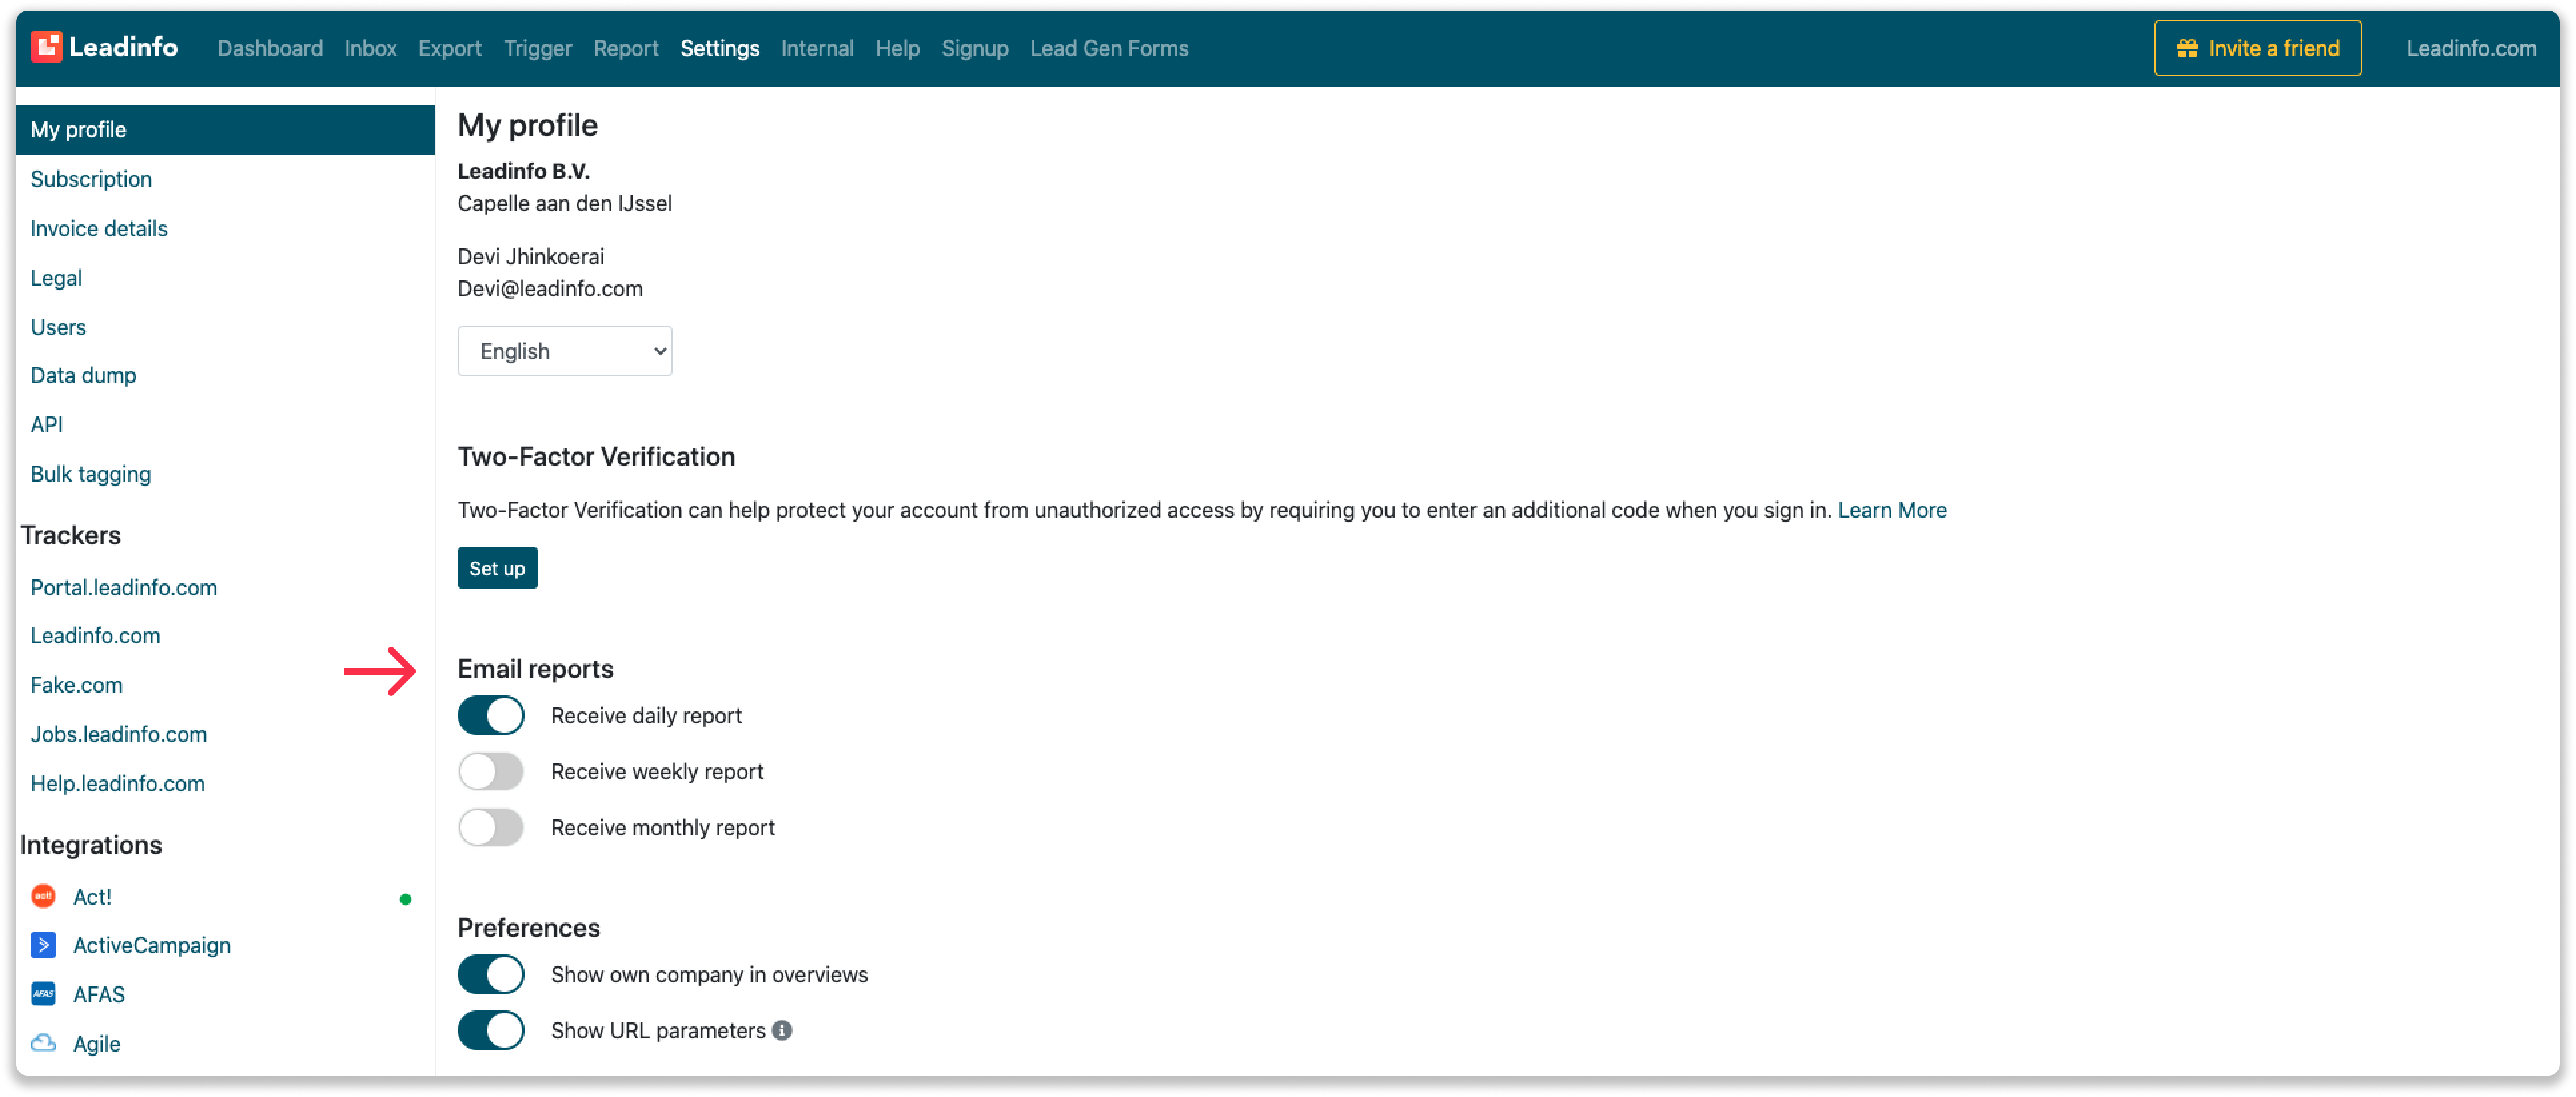Go to Inbox in the top navigation
This screenshot has height=1097, width=2576.
371,48
